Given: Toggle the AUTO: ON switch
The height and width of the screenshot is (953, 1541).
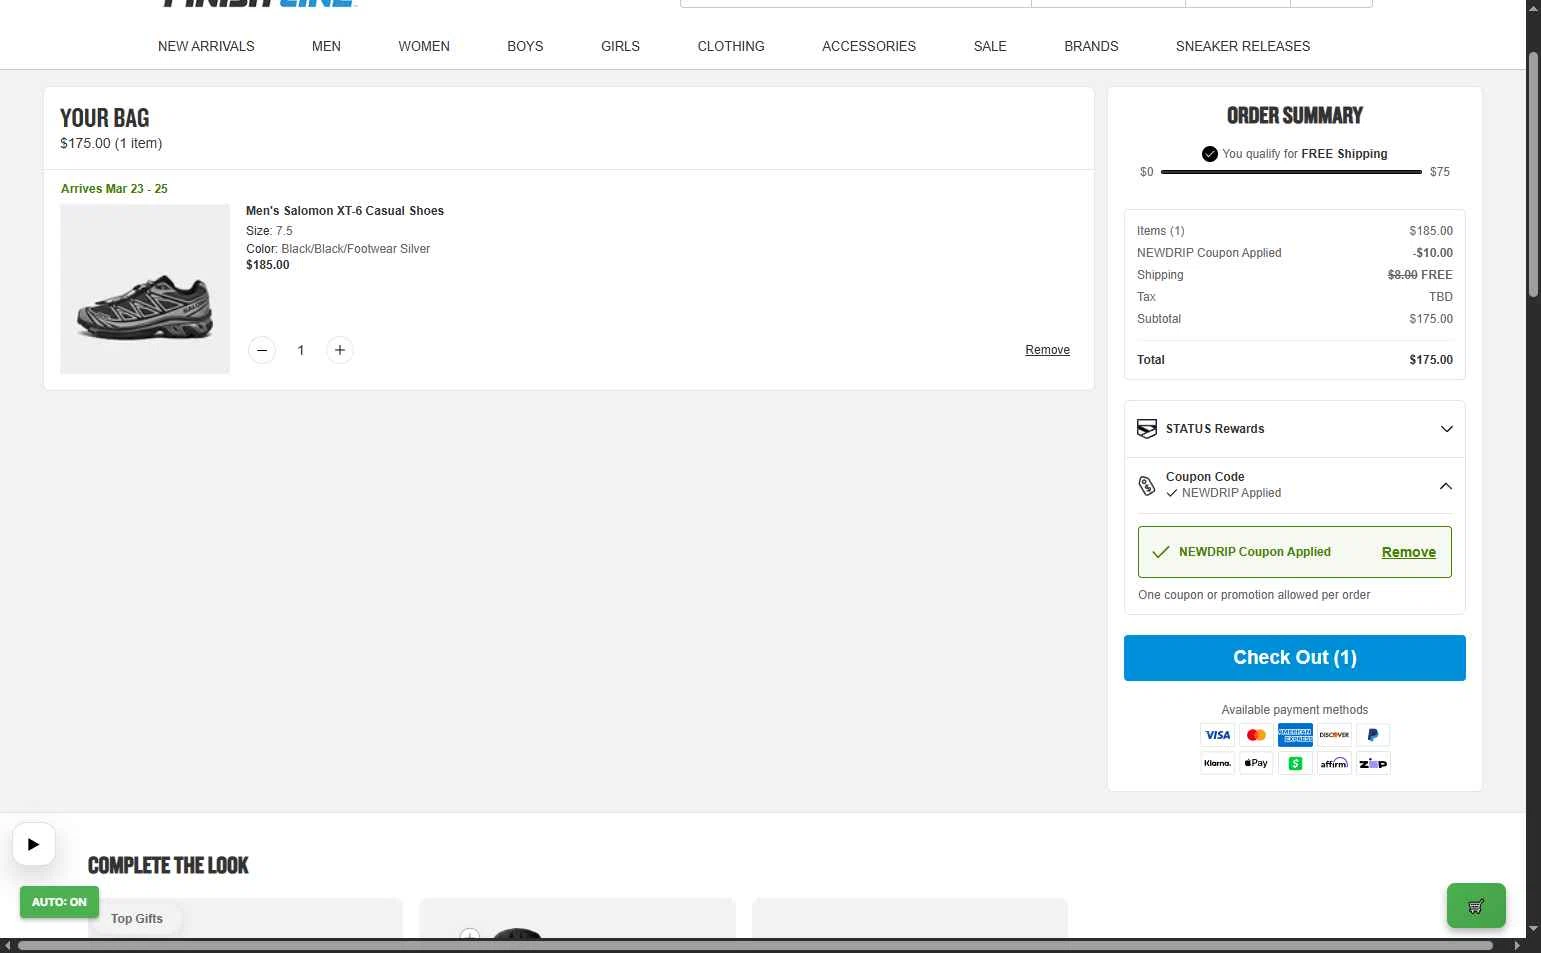Looking at the screenshot, I should [x=59, y=902].
